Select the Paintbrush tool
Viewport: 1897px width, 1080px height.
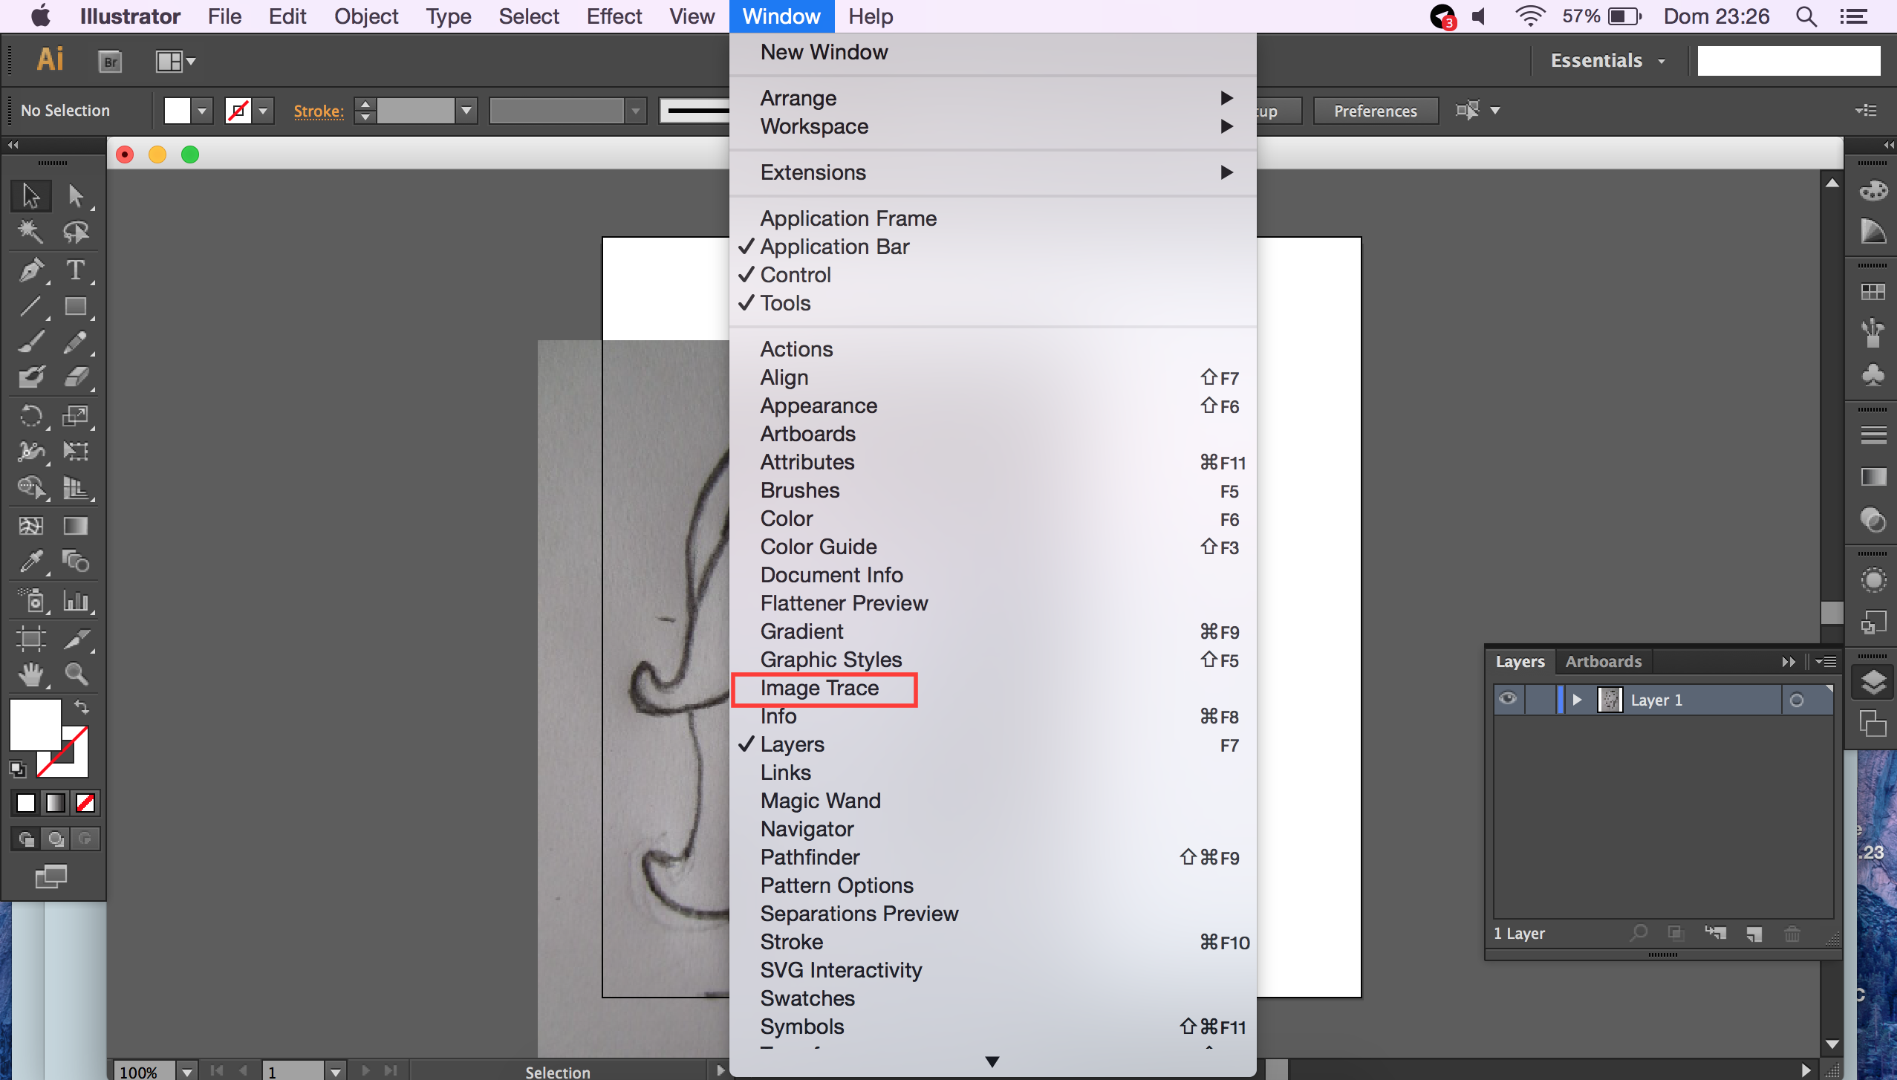pos(31,343)
